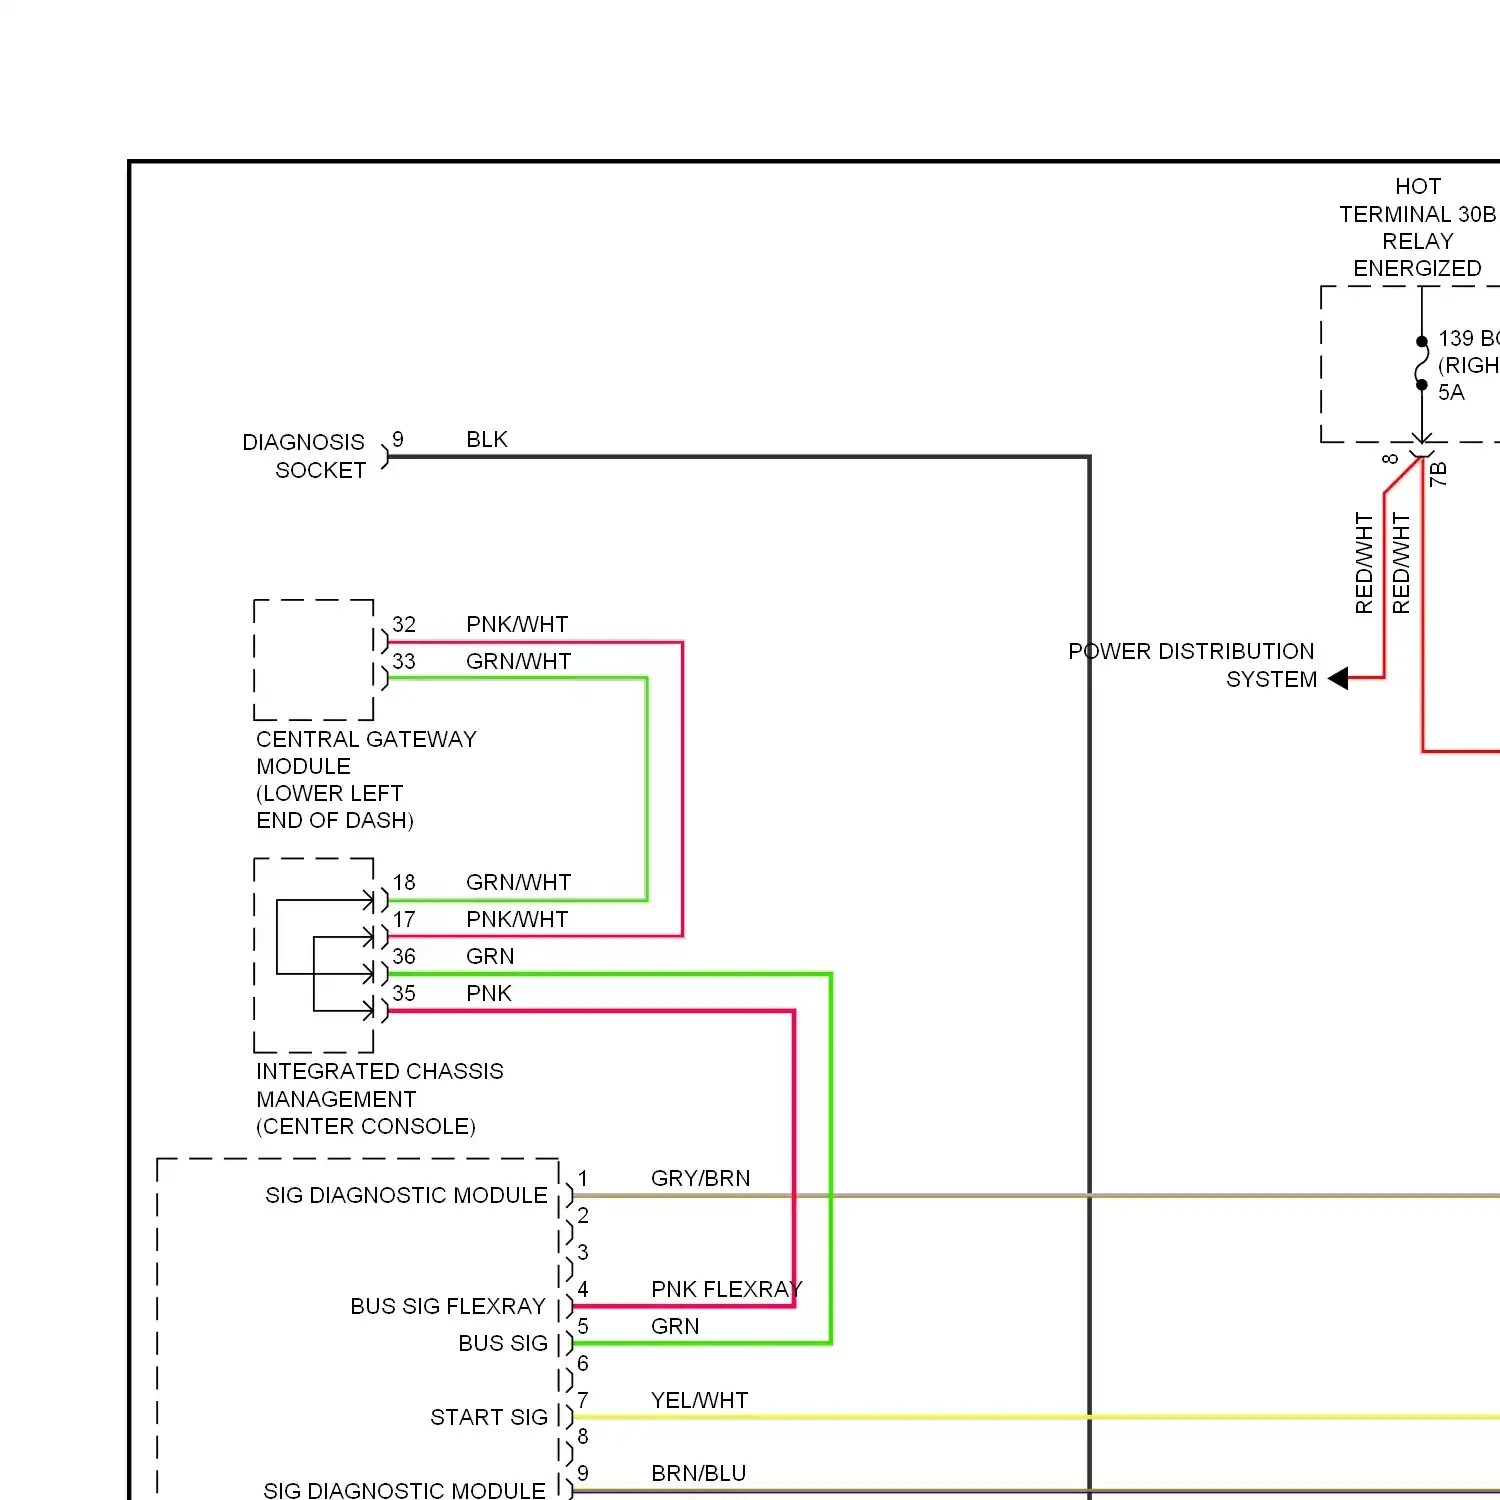Select CENTRAL GATEWAY MODULE text
The height and width of the screenshot is (1500, 1500).
[366, 752]
